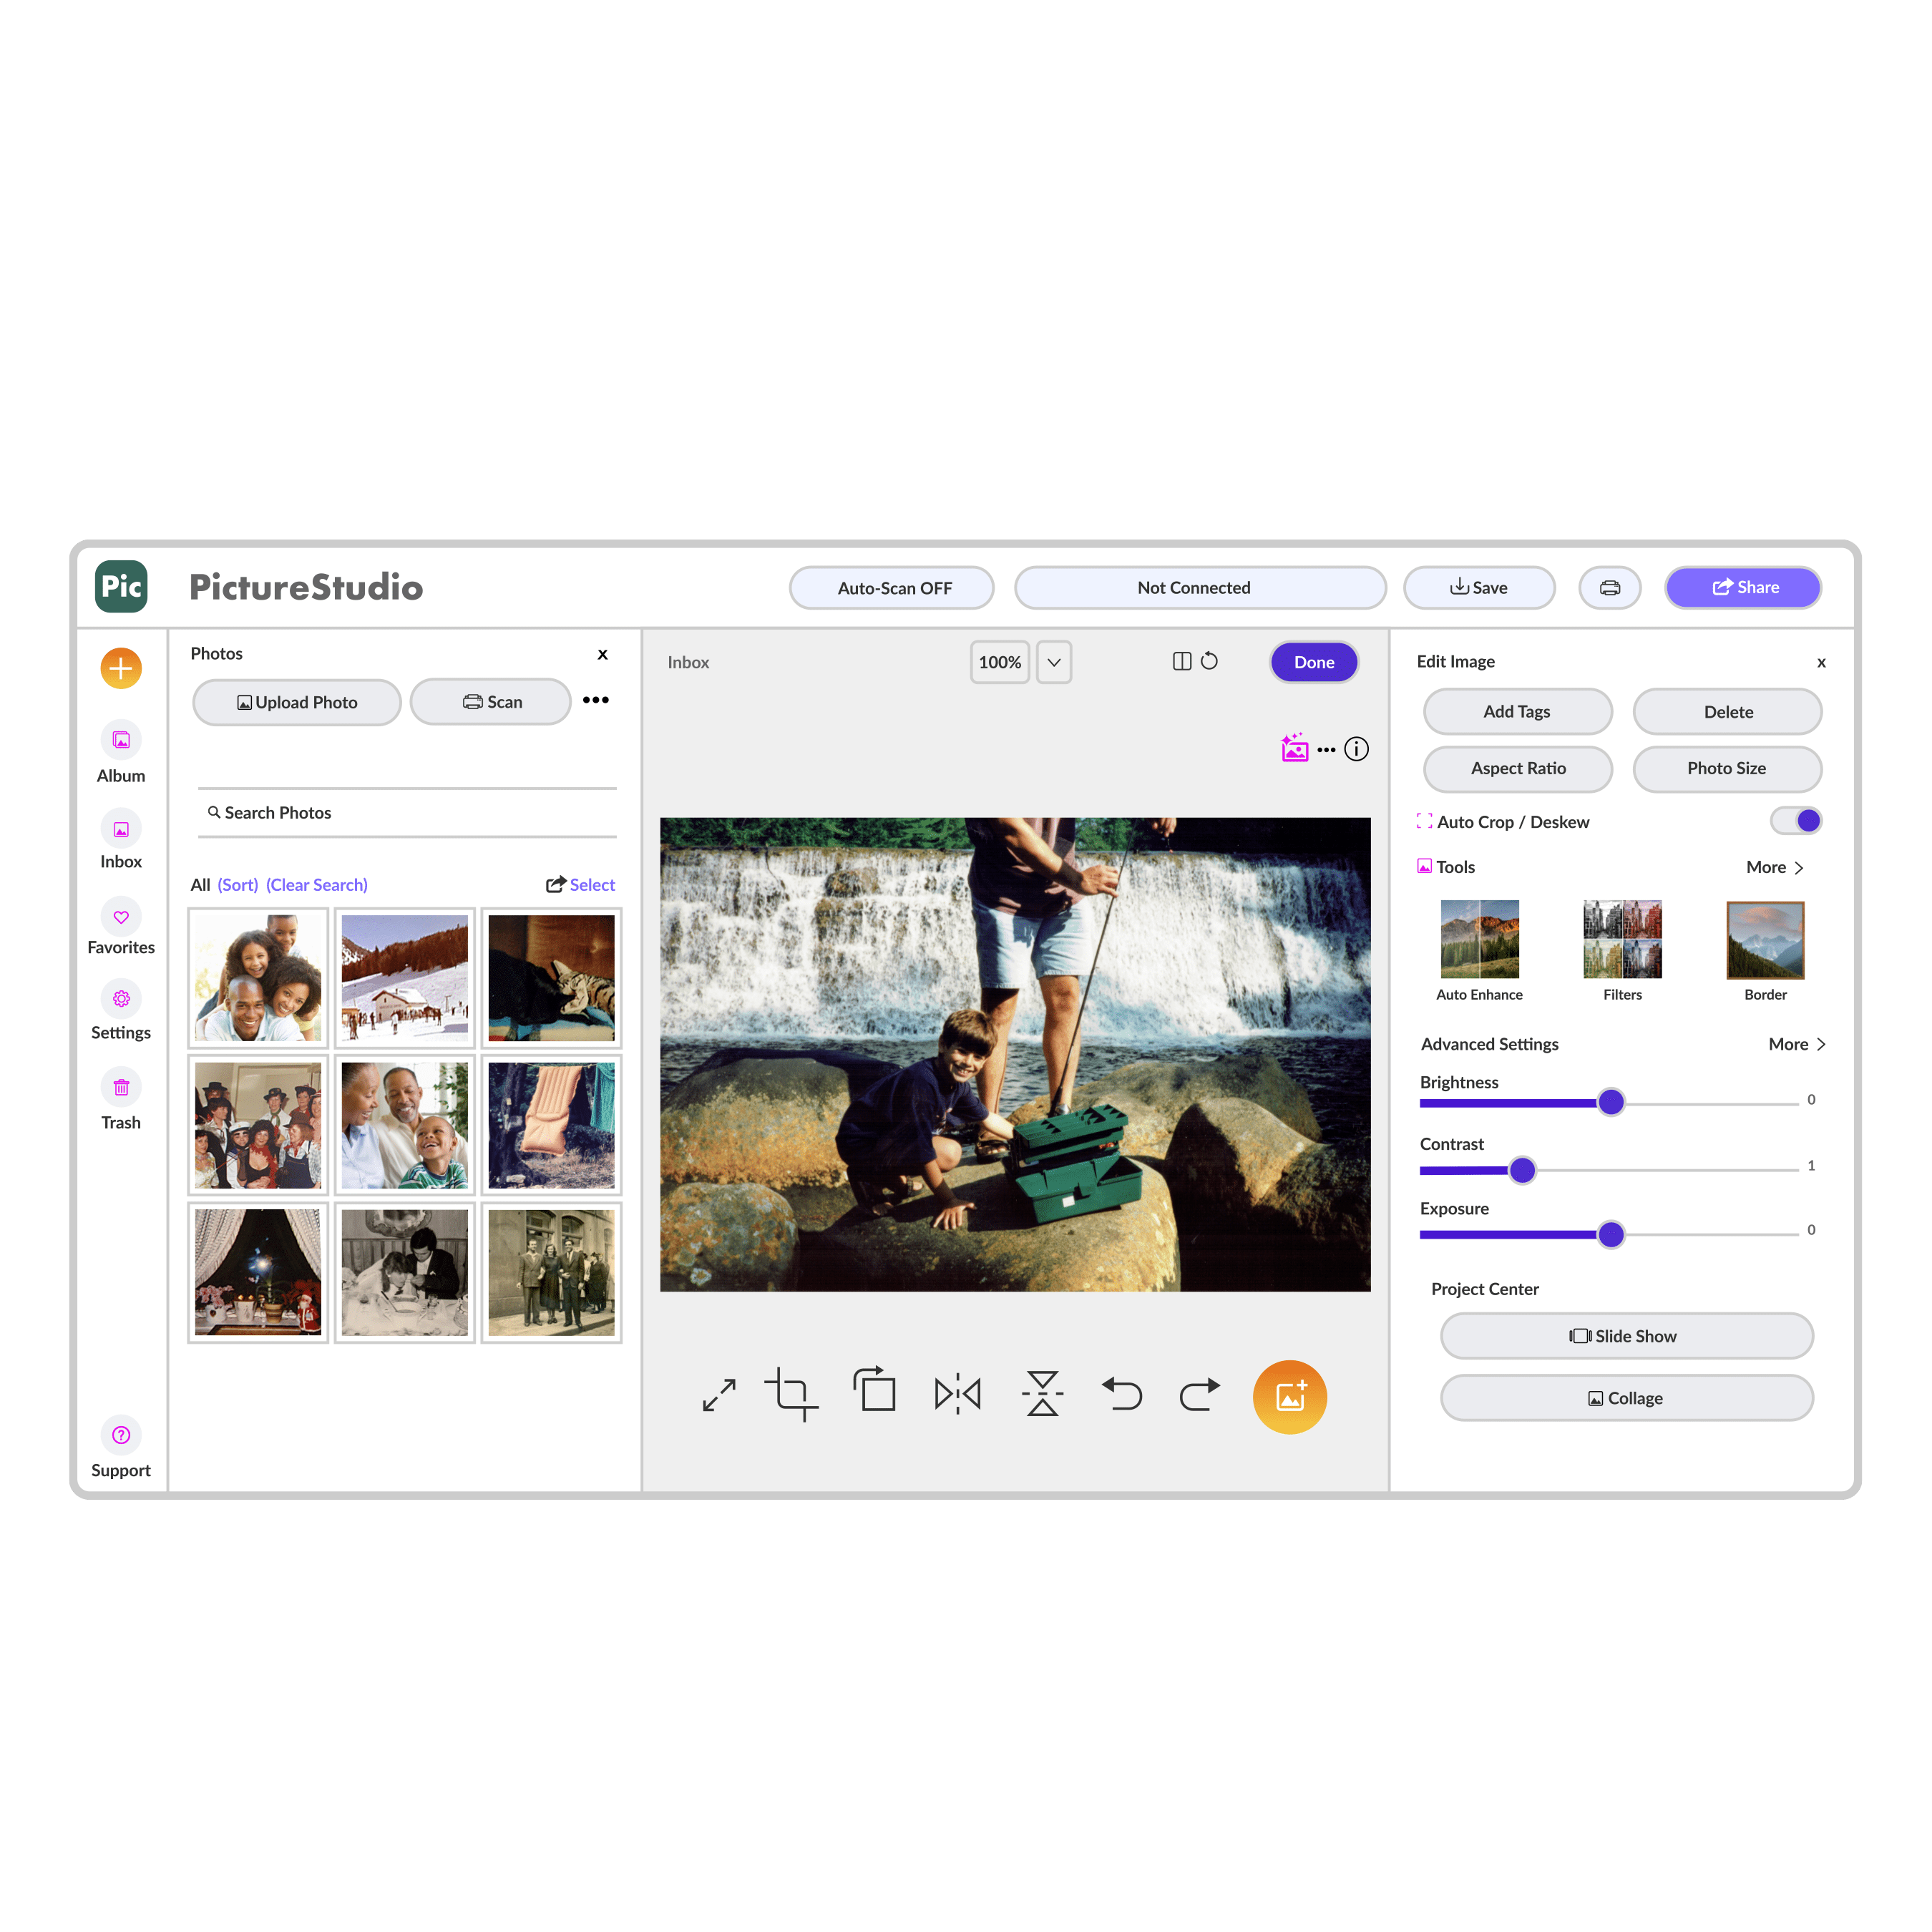The width and height of the screenshot is (1932, 1932).
Task: Select the crop tool icon
Action: (791, 1394)
